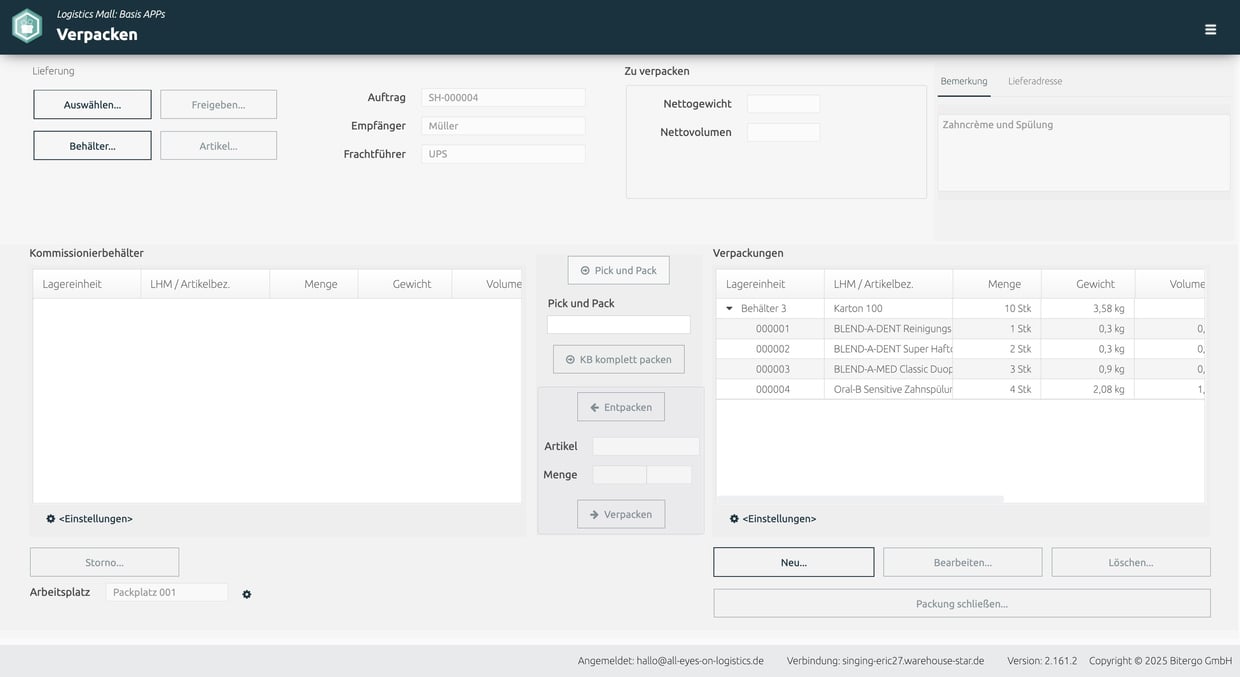
Task: Click the Auswählen... button
Action: pos(92,105)
